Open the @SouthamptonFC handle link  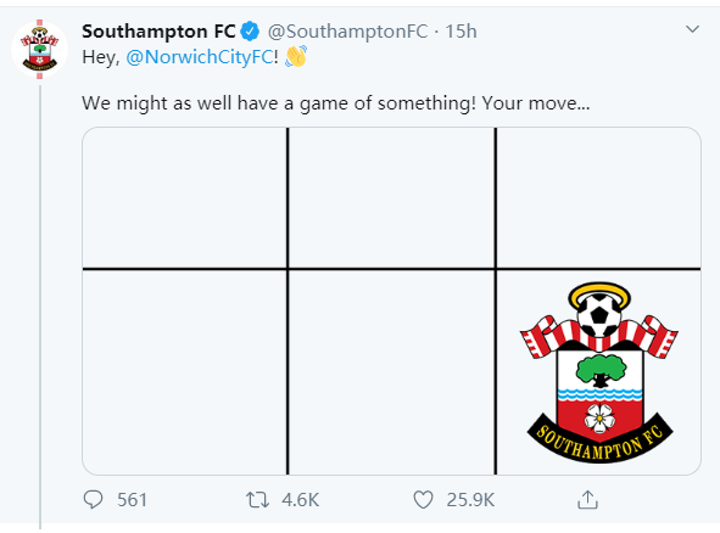tap(348, 31)
